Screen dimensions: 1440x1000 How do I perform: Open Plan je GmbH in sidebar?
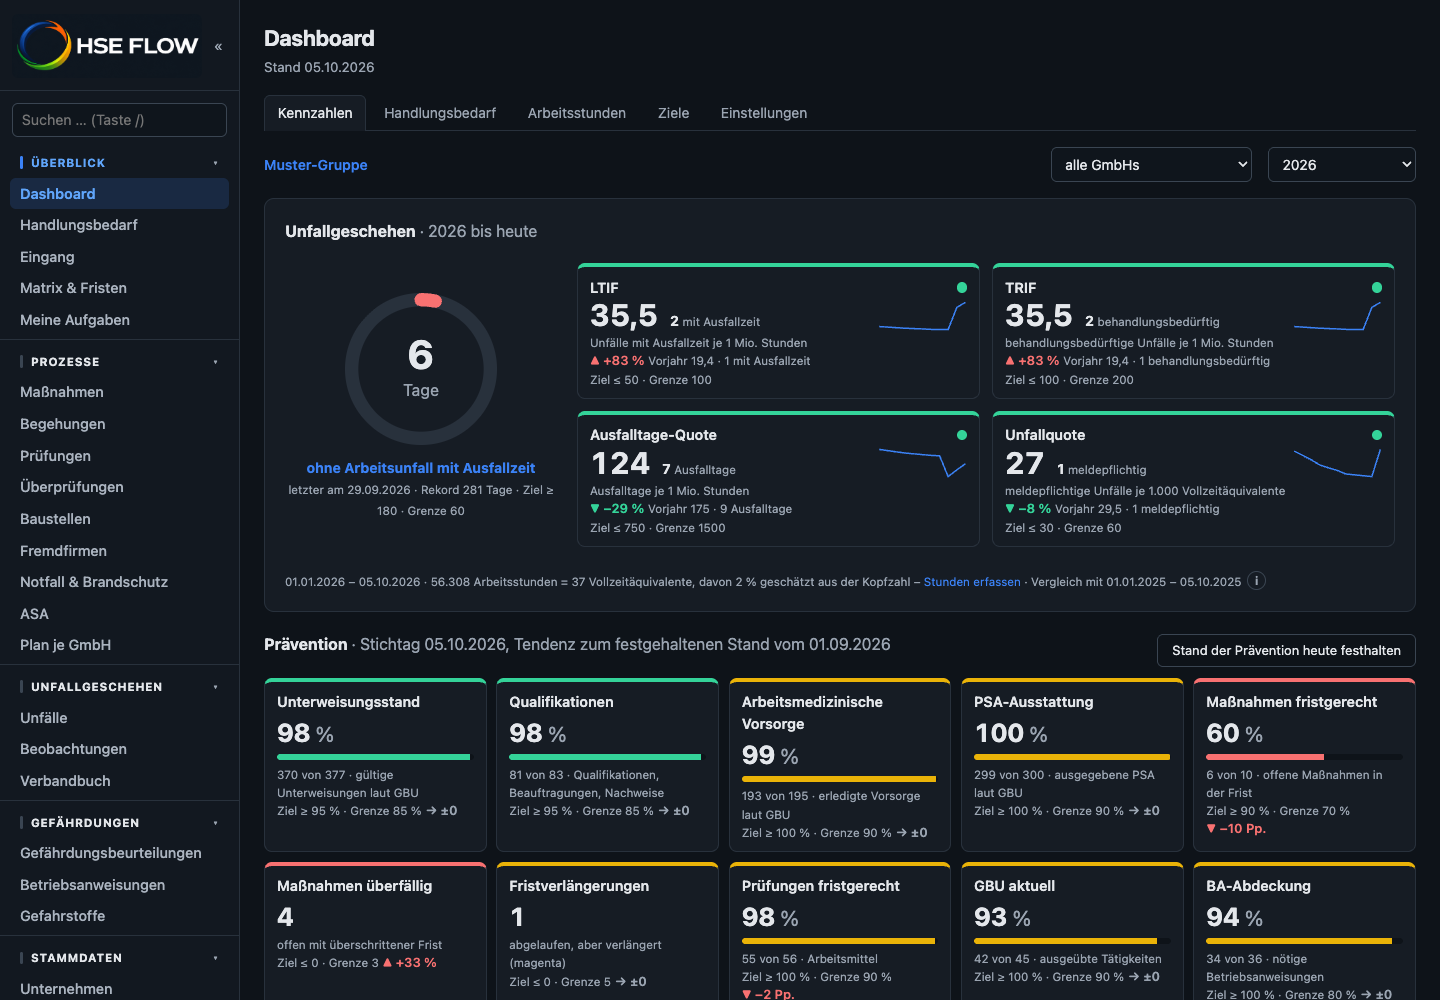click(119, 645)
